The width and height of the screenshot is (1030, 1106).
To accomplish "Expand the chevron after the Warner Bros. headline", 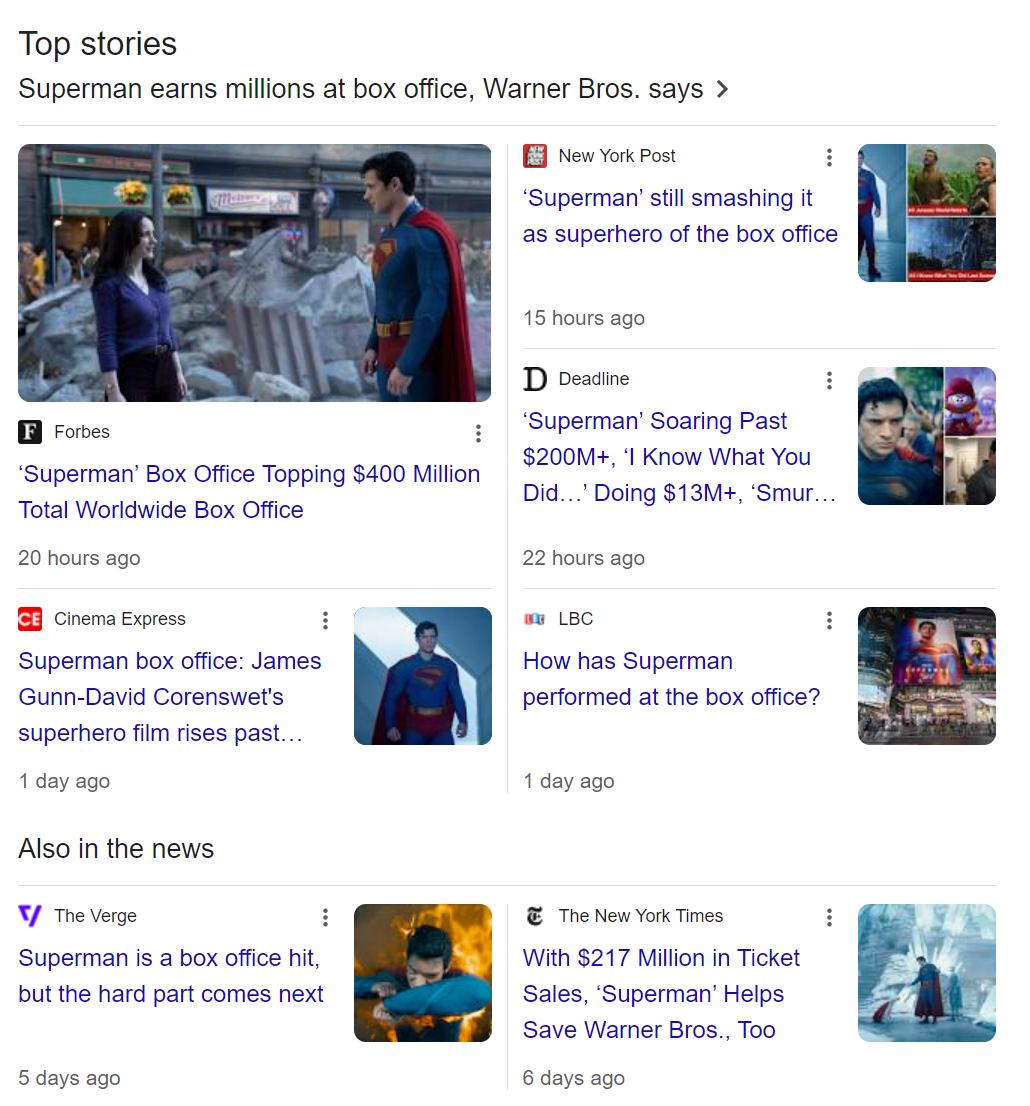I will click(722, 90).
